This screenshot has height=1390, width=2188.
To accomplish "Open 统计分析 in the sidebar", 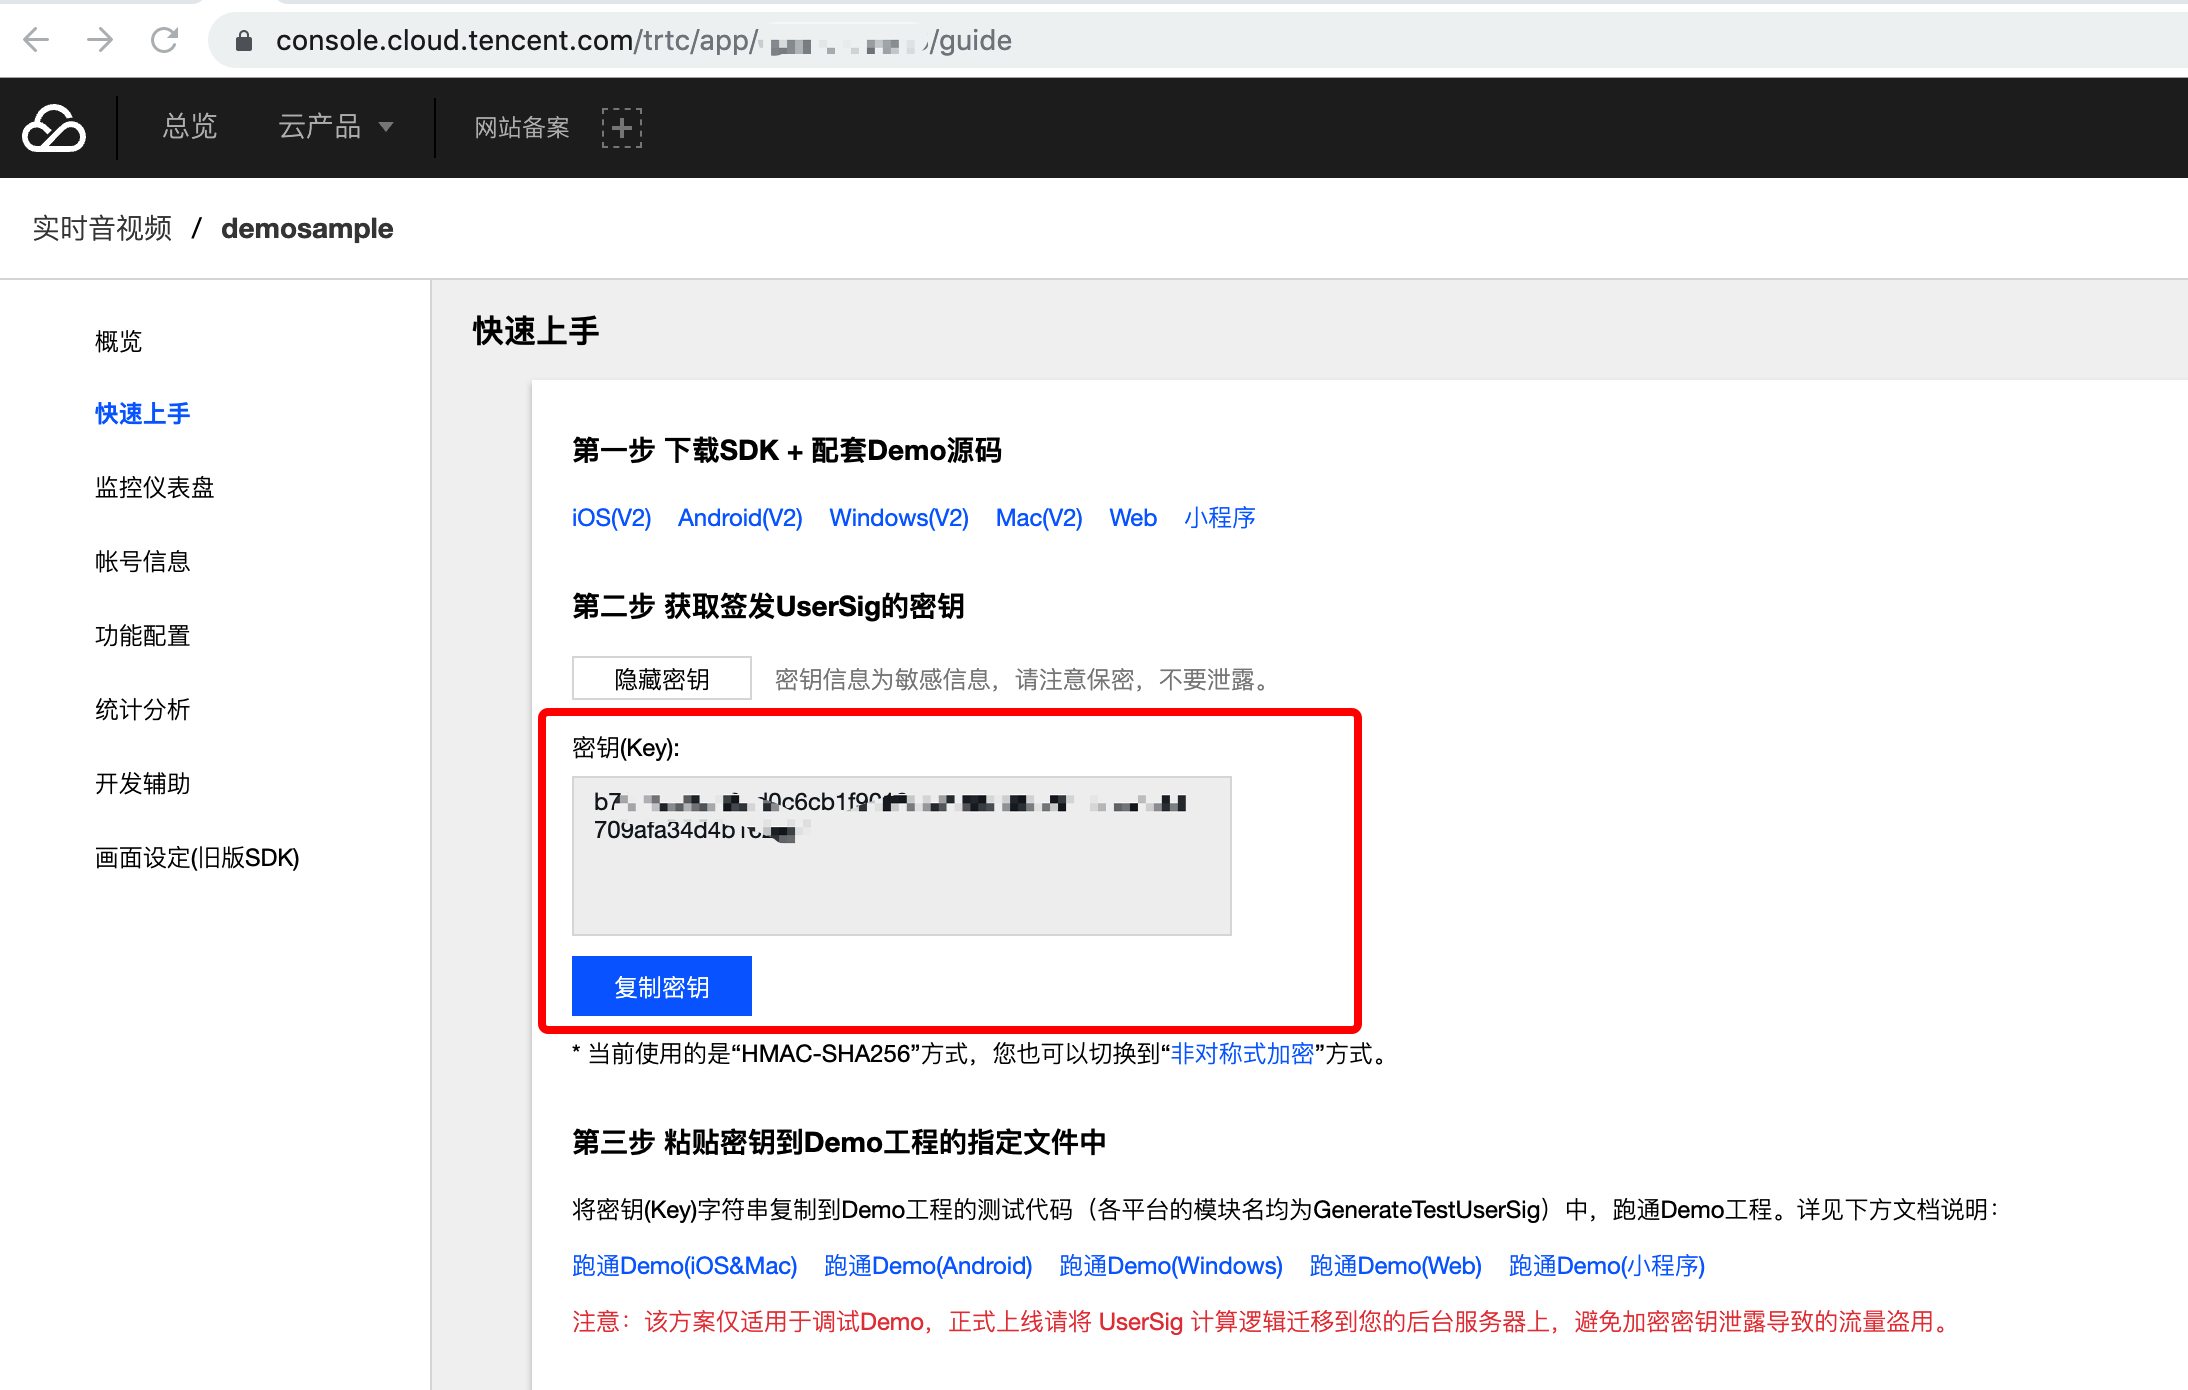I will [142, 710].
